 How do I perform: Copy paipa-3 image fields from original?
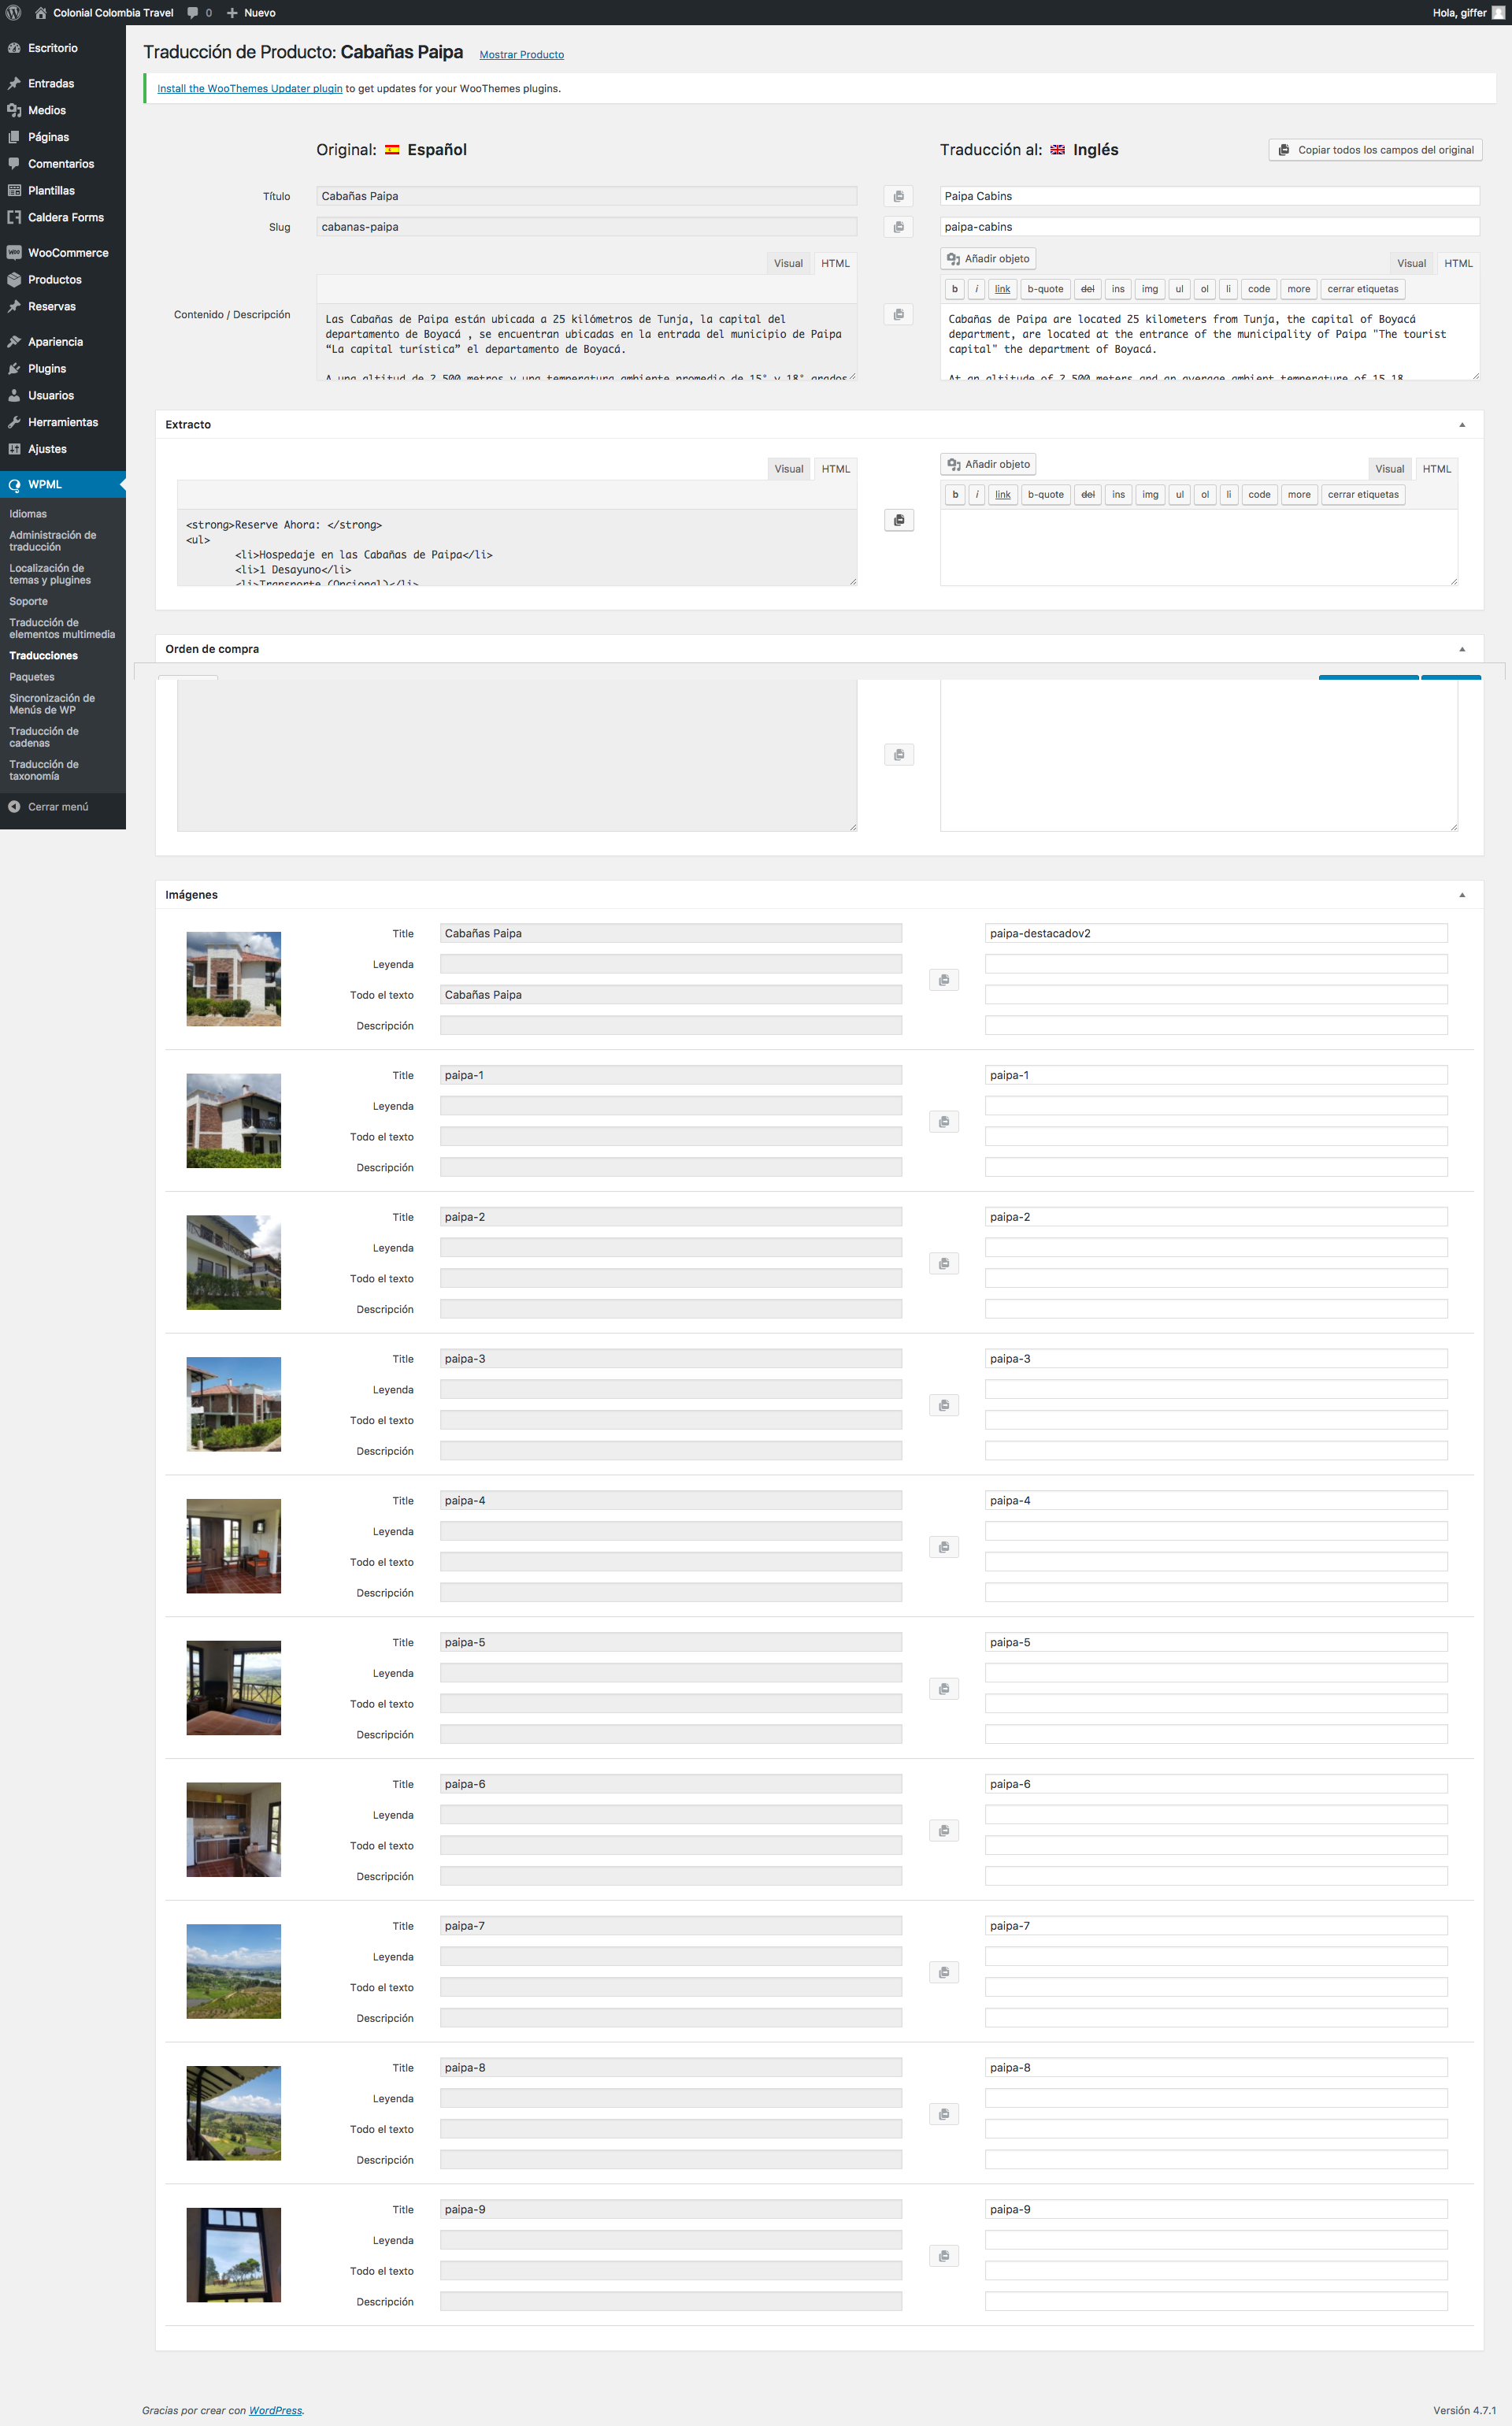tap(944, 1406)
